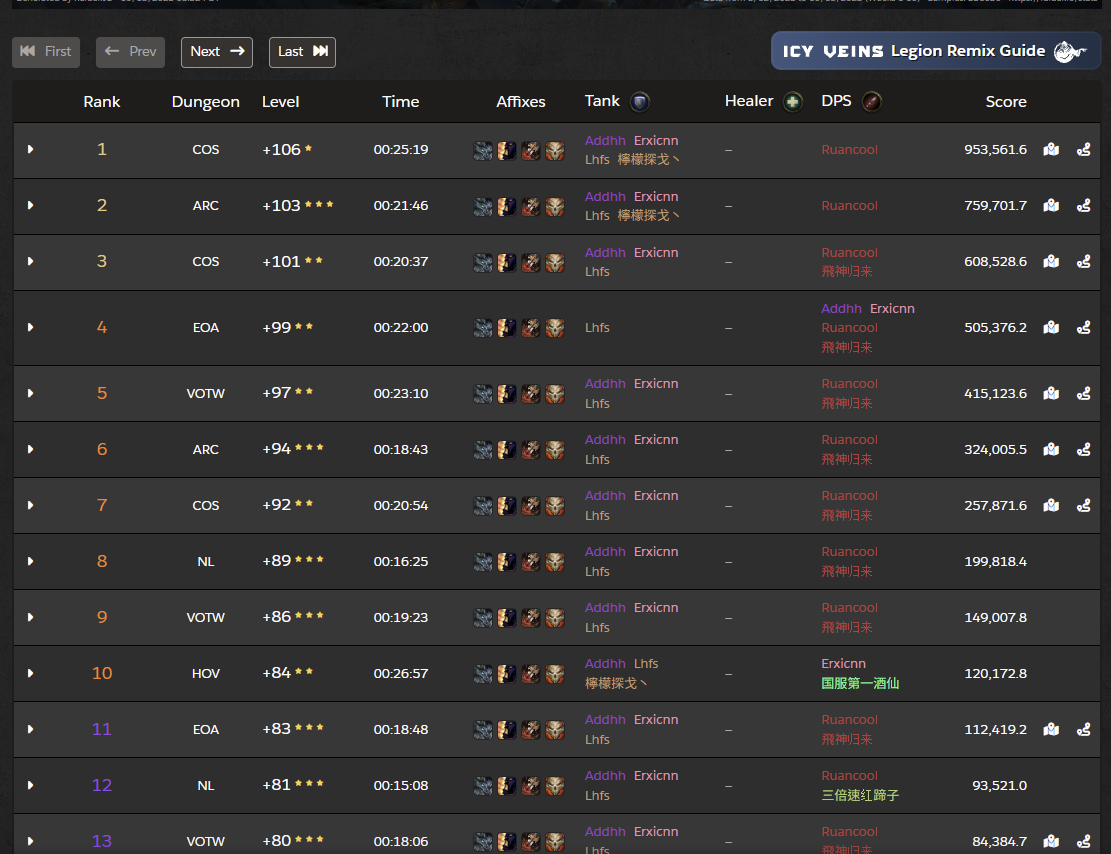Open Ruancool profile in rank 1 row
This screenshot has width=1111, height=854.
tap(850, 150)
